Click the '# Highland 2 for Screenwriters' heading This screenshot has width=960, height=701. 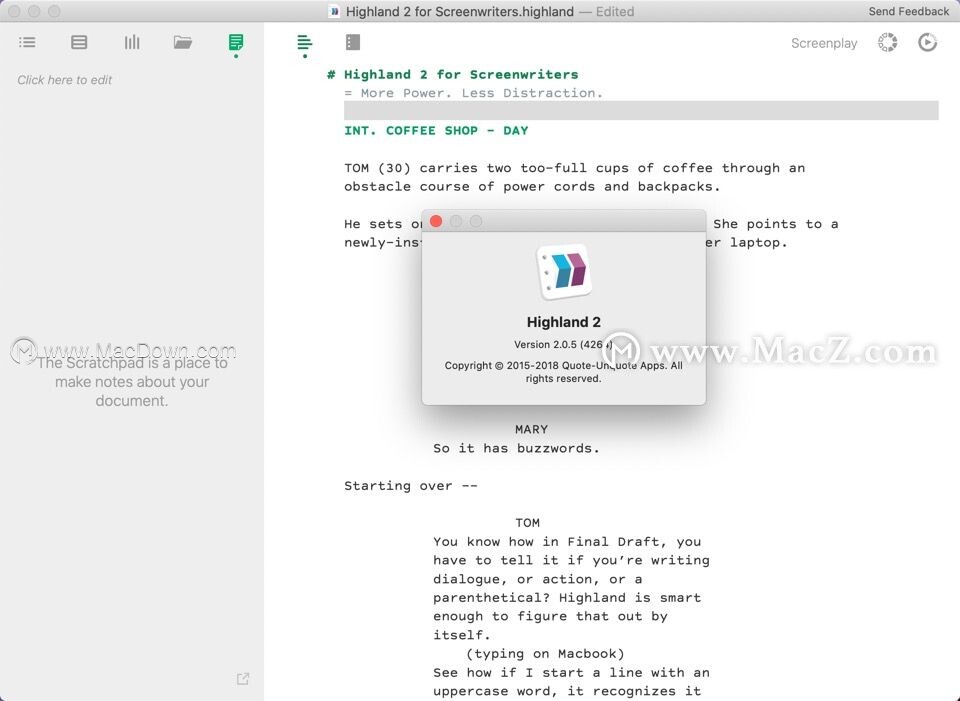click(x=452, y=75)
